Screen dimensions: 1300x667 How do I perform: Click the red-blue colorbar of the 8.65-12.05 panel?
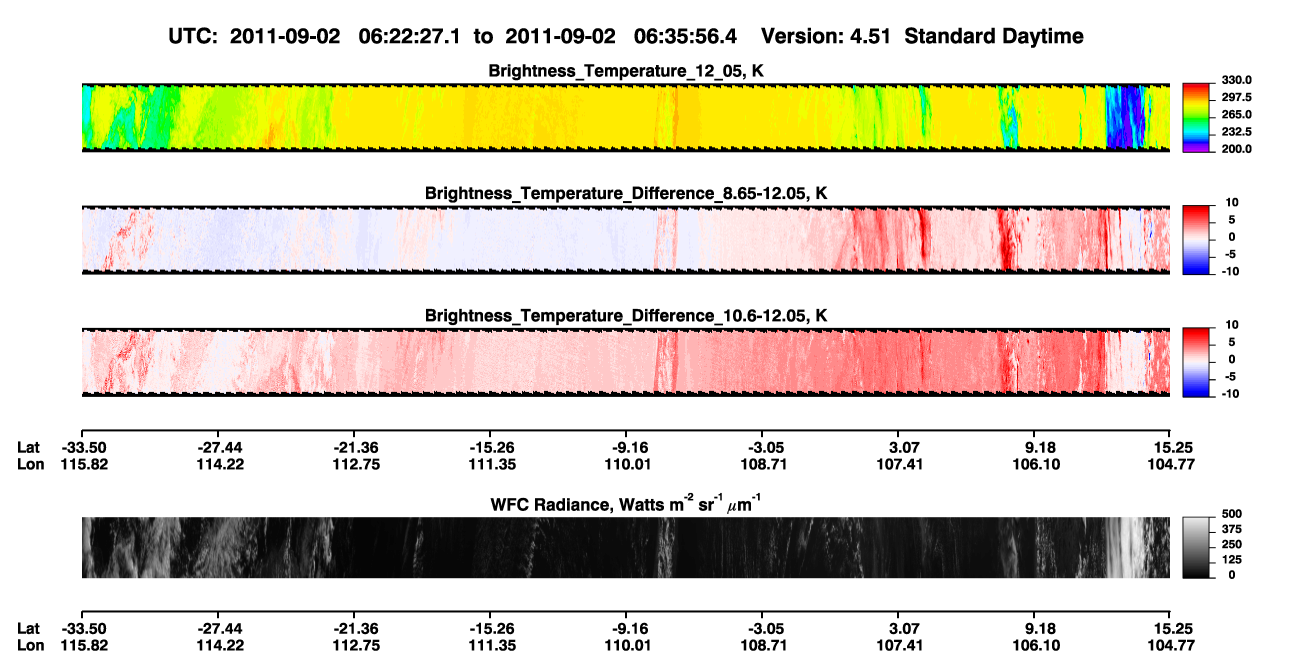tap(1195, 240)
